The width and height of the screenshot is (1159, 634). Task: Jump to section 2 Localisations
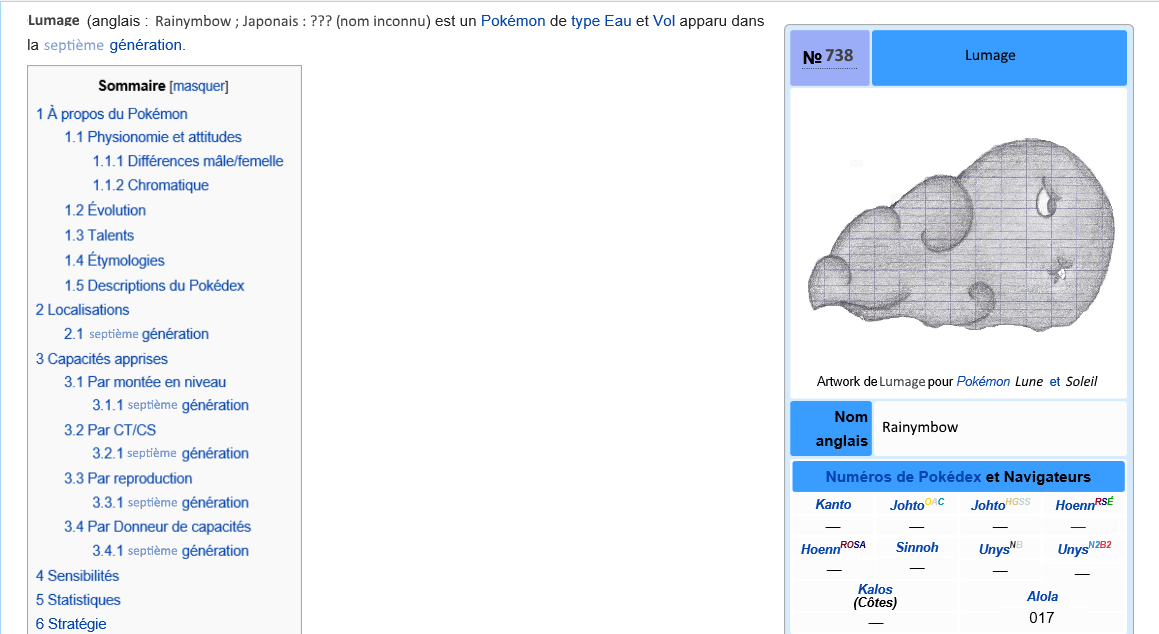click(82, 310)
